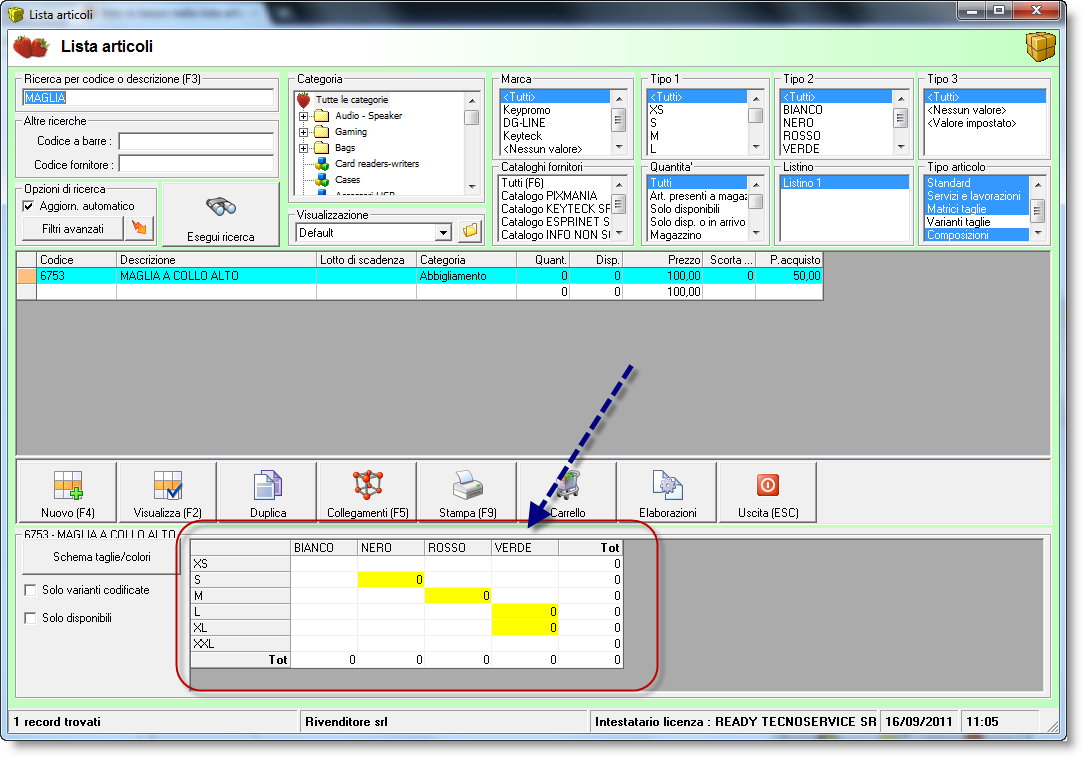Enable Solo disponibili checkbox
1083x757 pixels.
[30, 618]
